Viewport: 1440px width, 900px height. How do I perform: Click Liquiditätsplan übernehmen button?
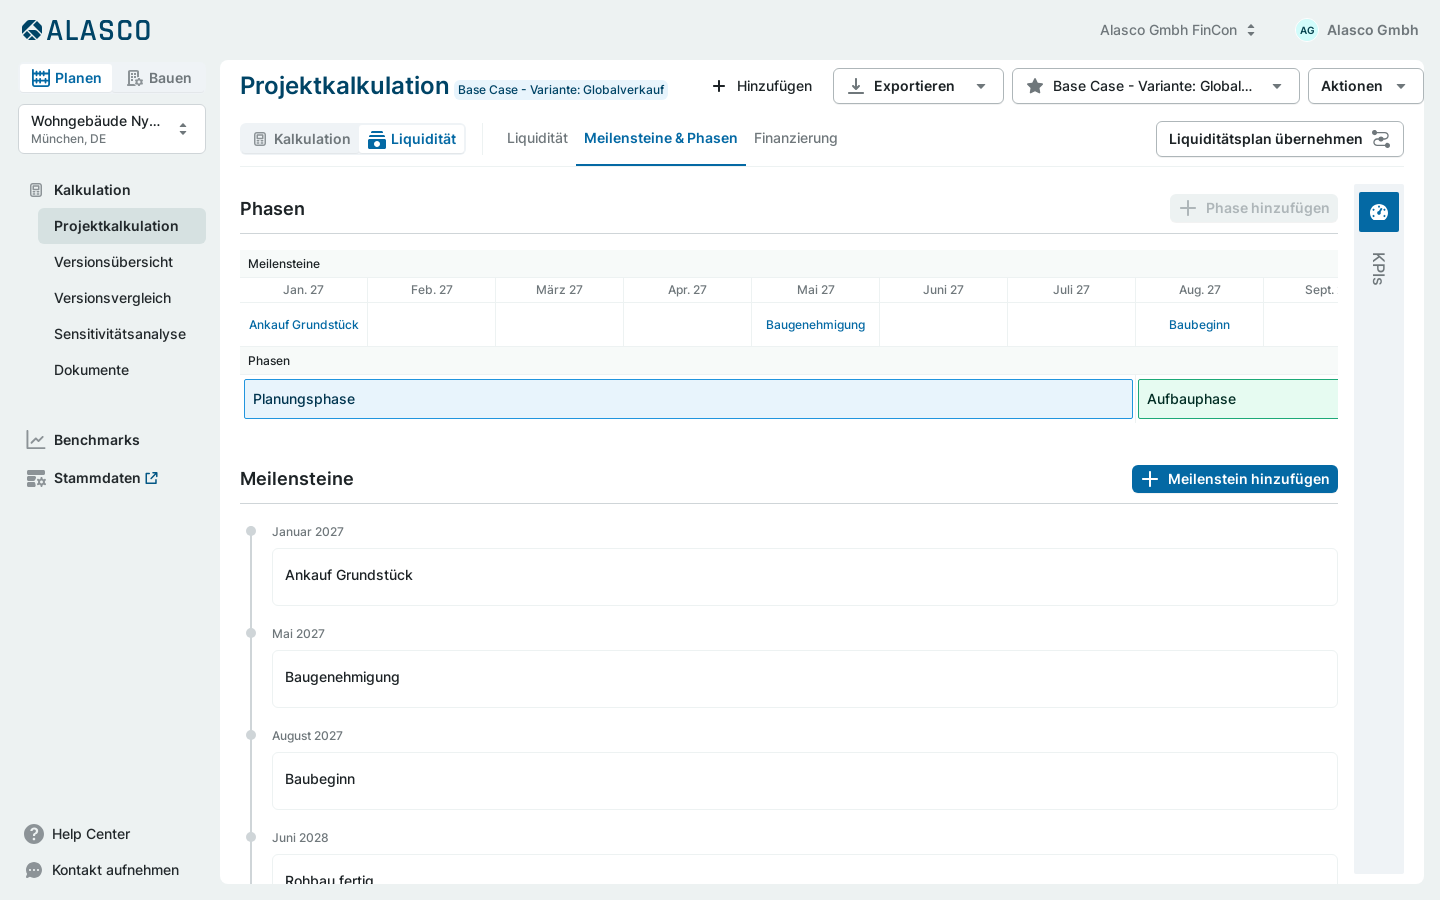tap(1280, 139)
